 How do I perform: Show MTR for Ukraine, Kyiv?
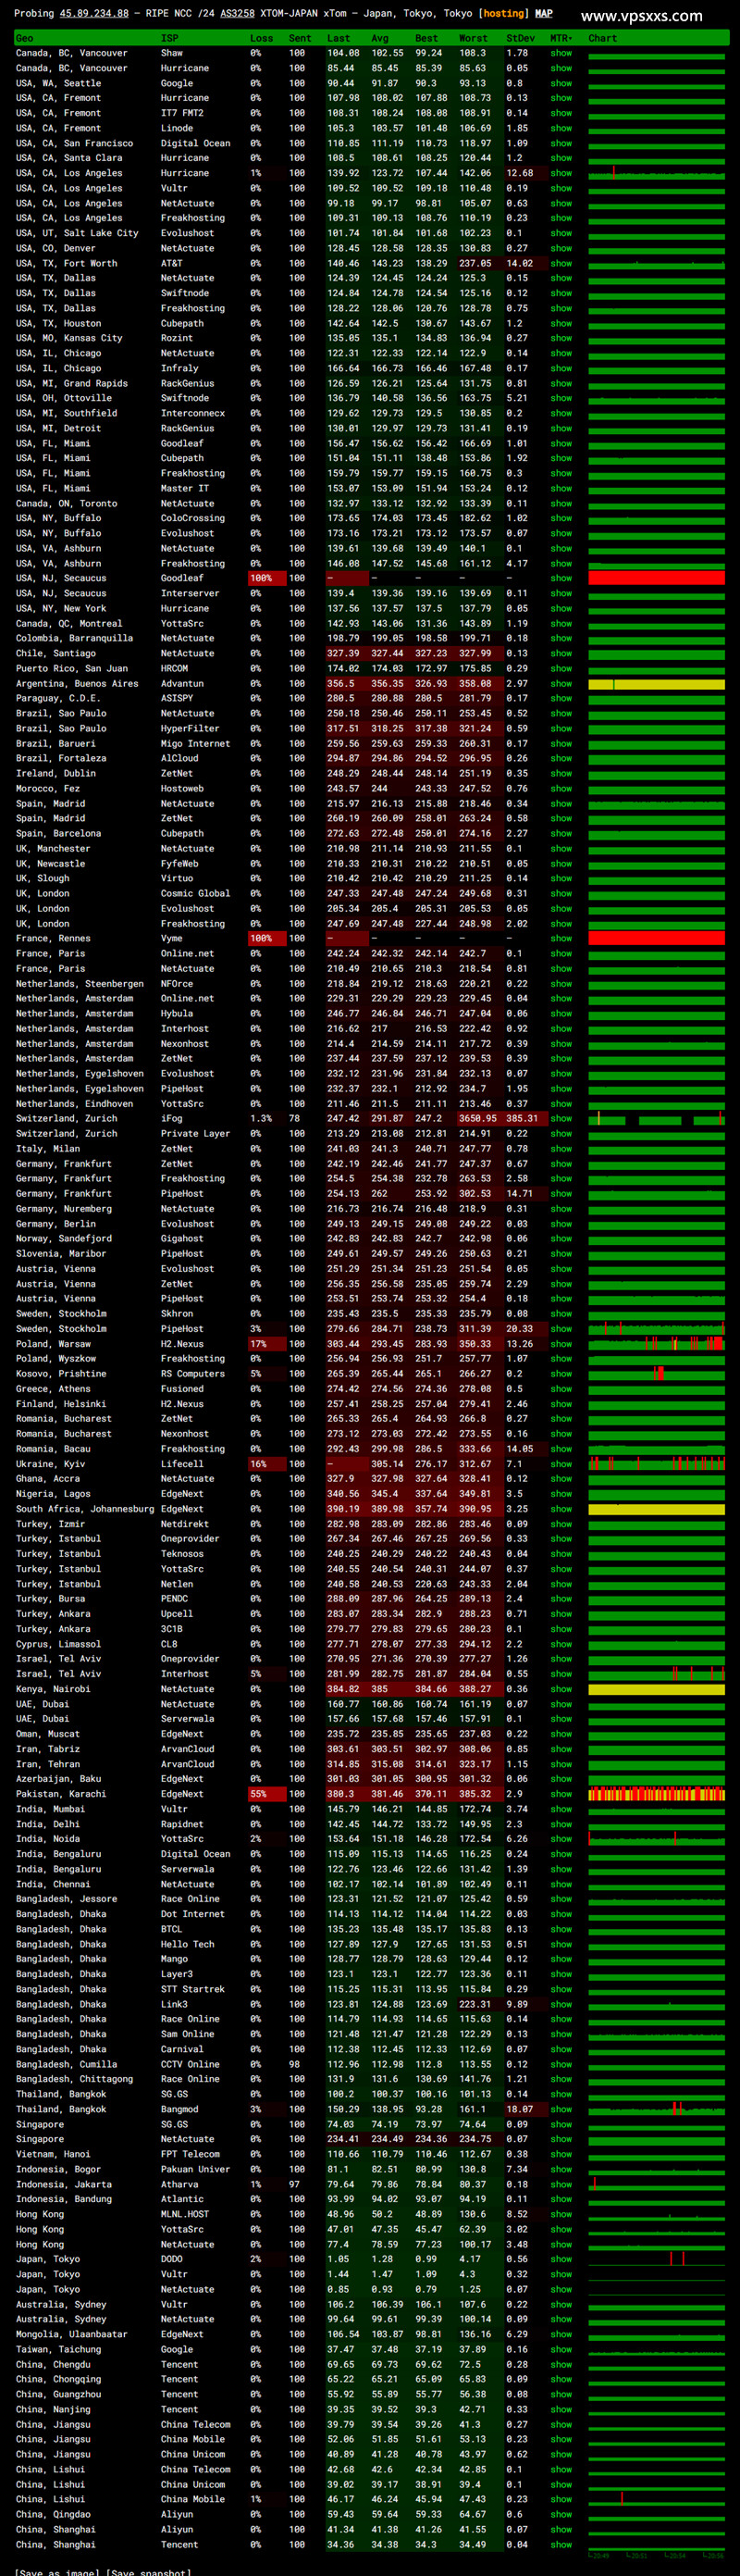tap(561, 1464)
